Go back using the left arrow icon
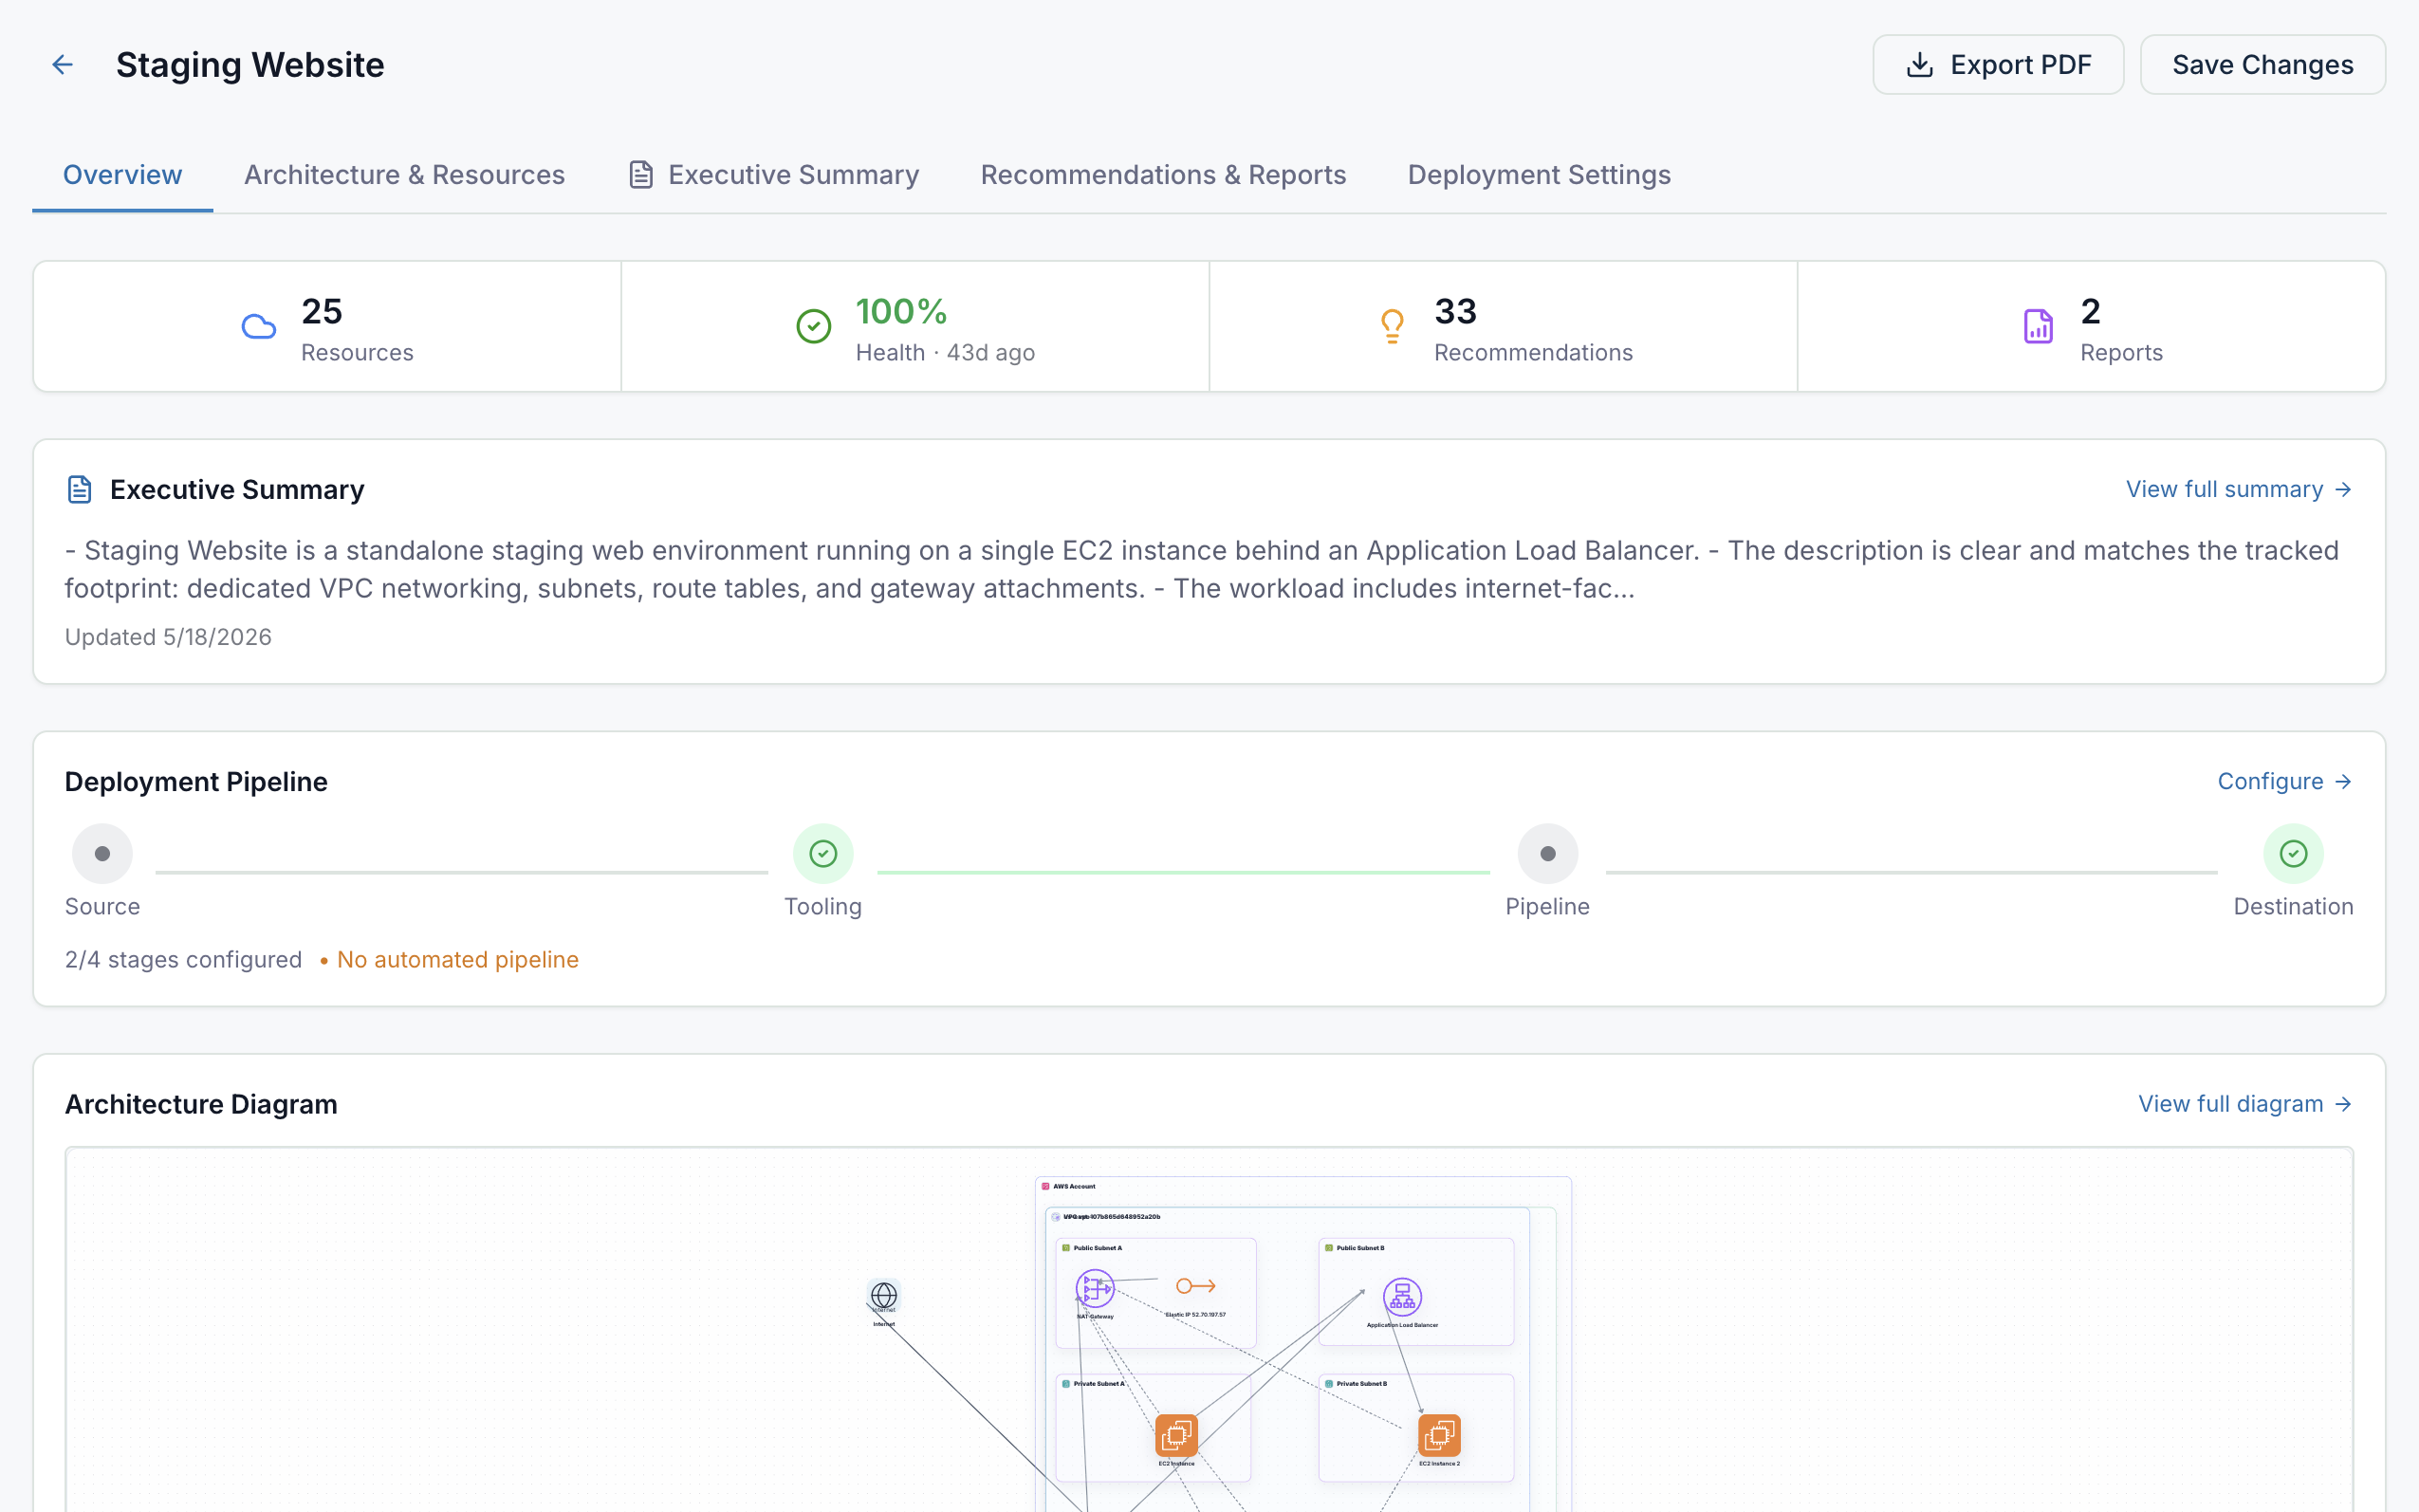Screen dimensions: 2419x1512 tap(63, 65)
